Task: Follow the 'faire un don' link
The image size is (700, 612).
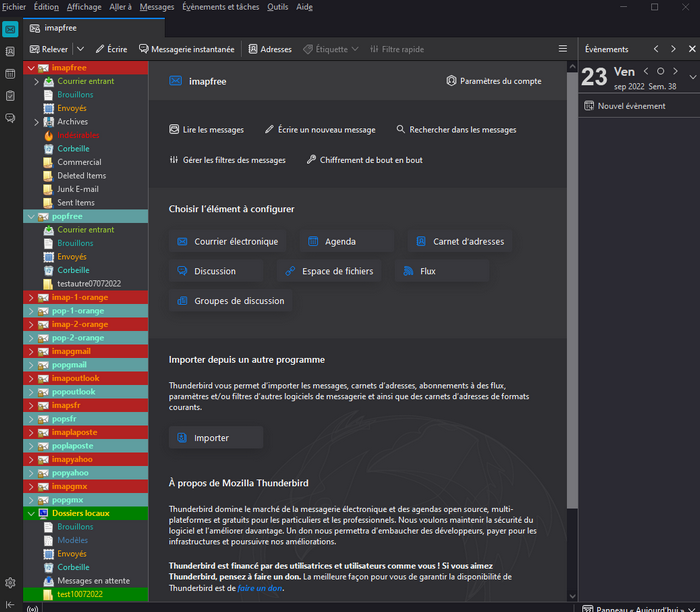Action: [x=260, y=588]
